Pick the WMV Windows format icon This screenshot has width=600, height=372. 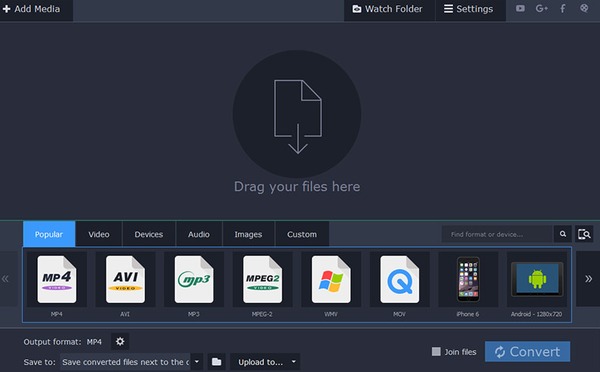[x=331, y=279]
